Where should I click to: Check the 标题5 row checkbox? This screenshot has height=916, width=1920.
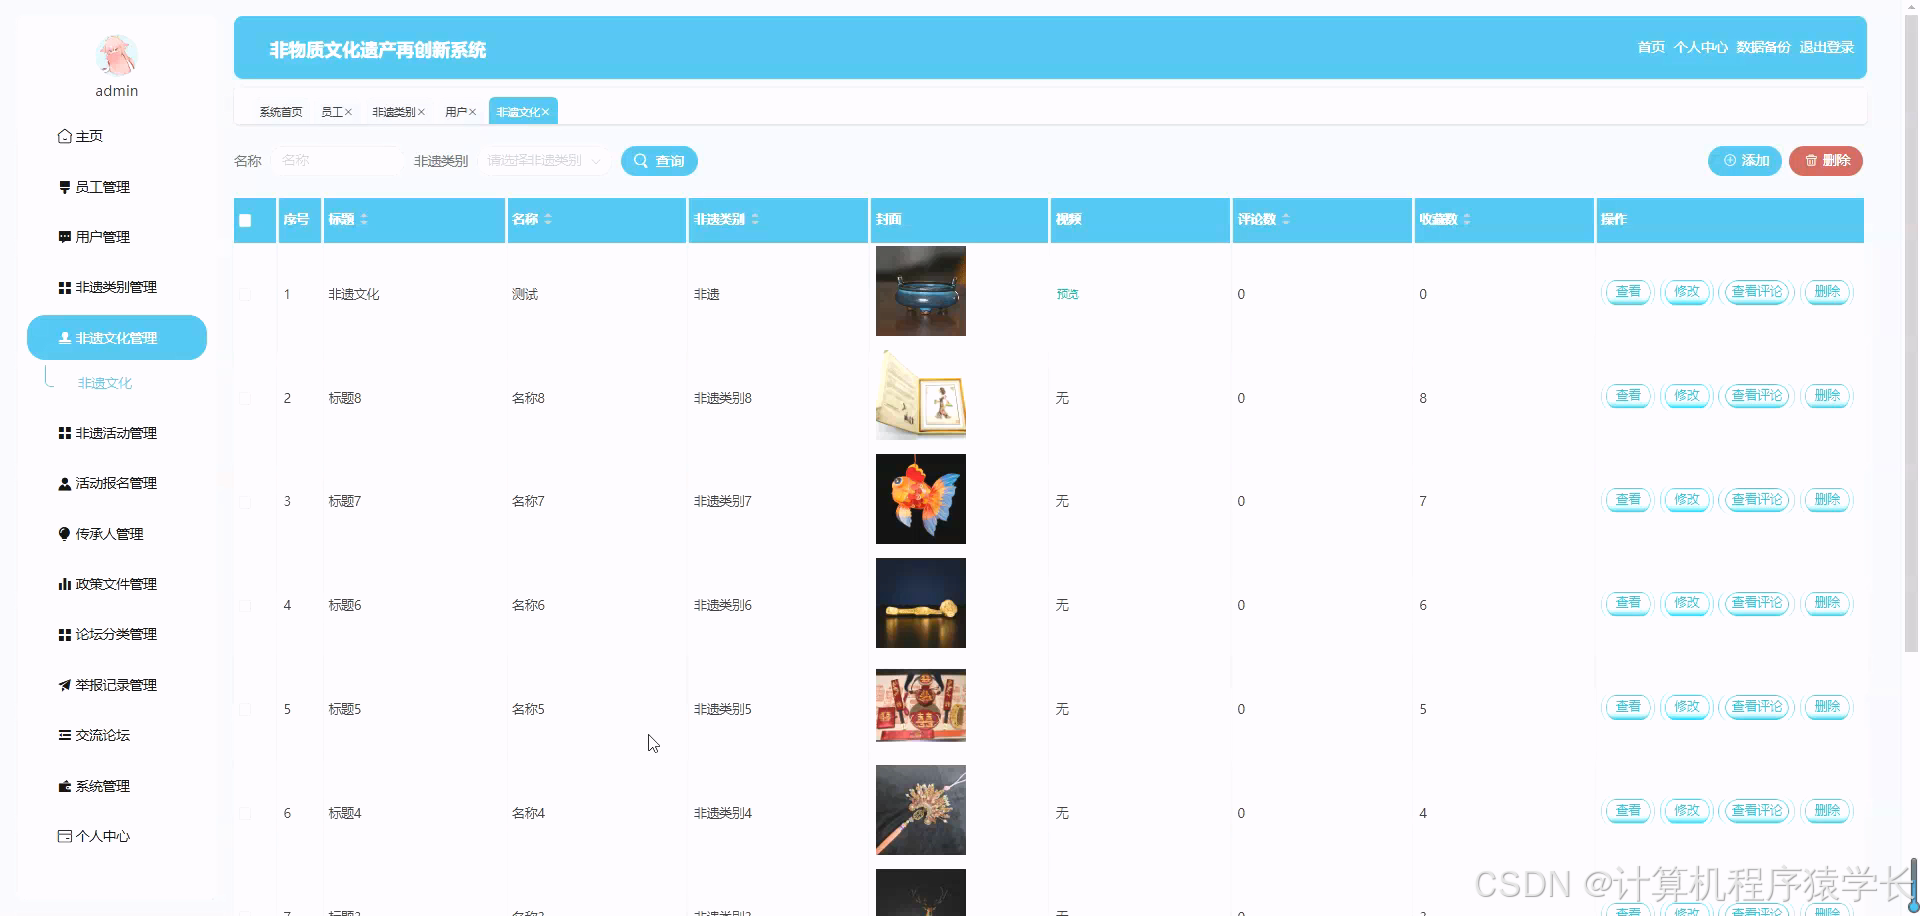click(x=245, y=709)
